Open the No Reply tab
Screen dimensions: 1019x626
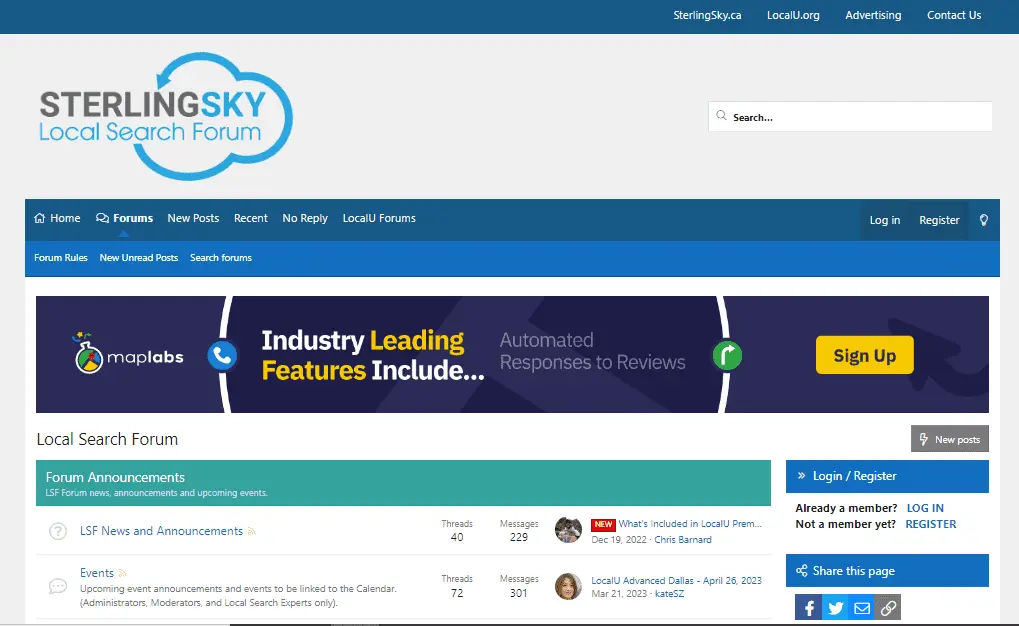305,218
